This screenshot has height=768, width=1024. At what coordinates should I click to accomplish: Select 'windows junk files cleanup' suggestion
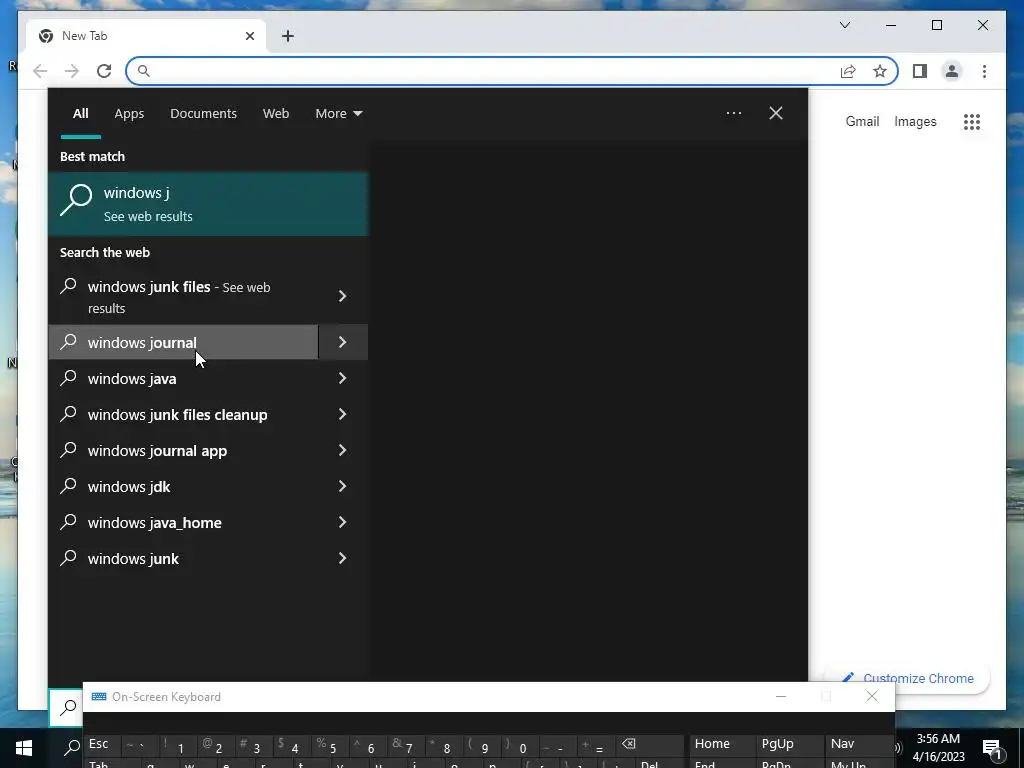(x=184, y=414)
